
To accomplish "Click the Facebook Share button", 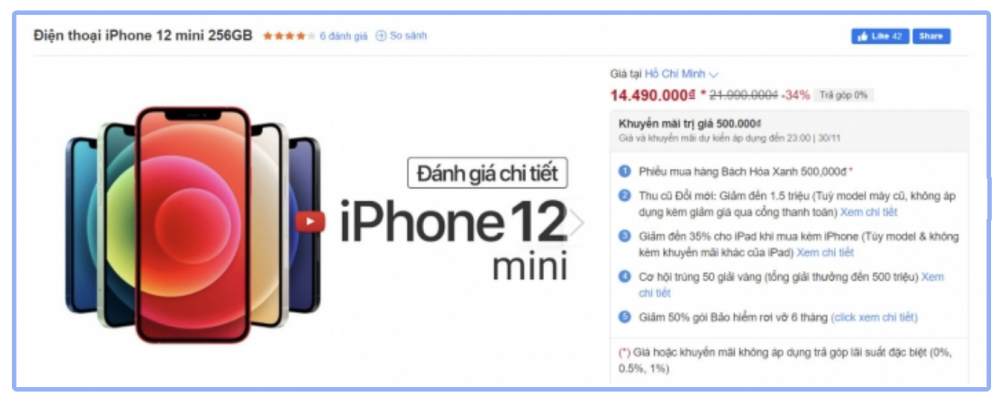I will [x=931, y=36].
